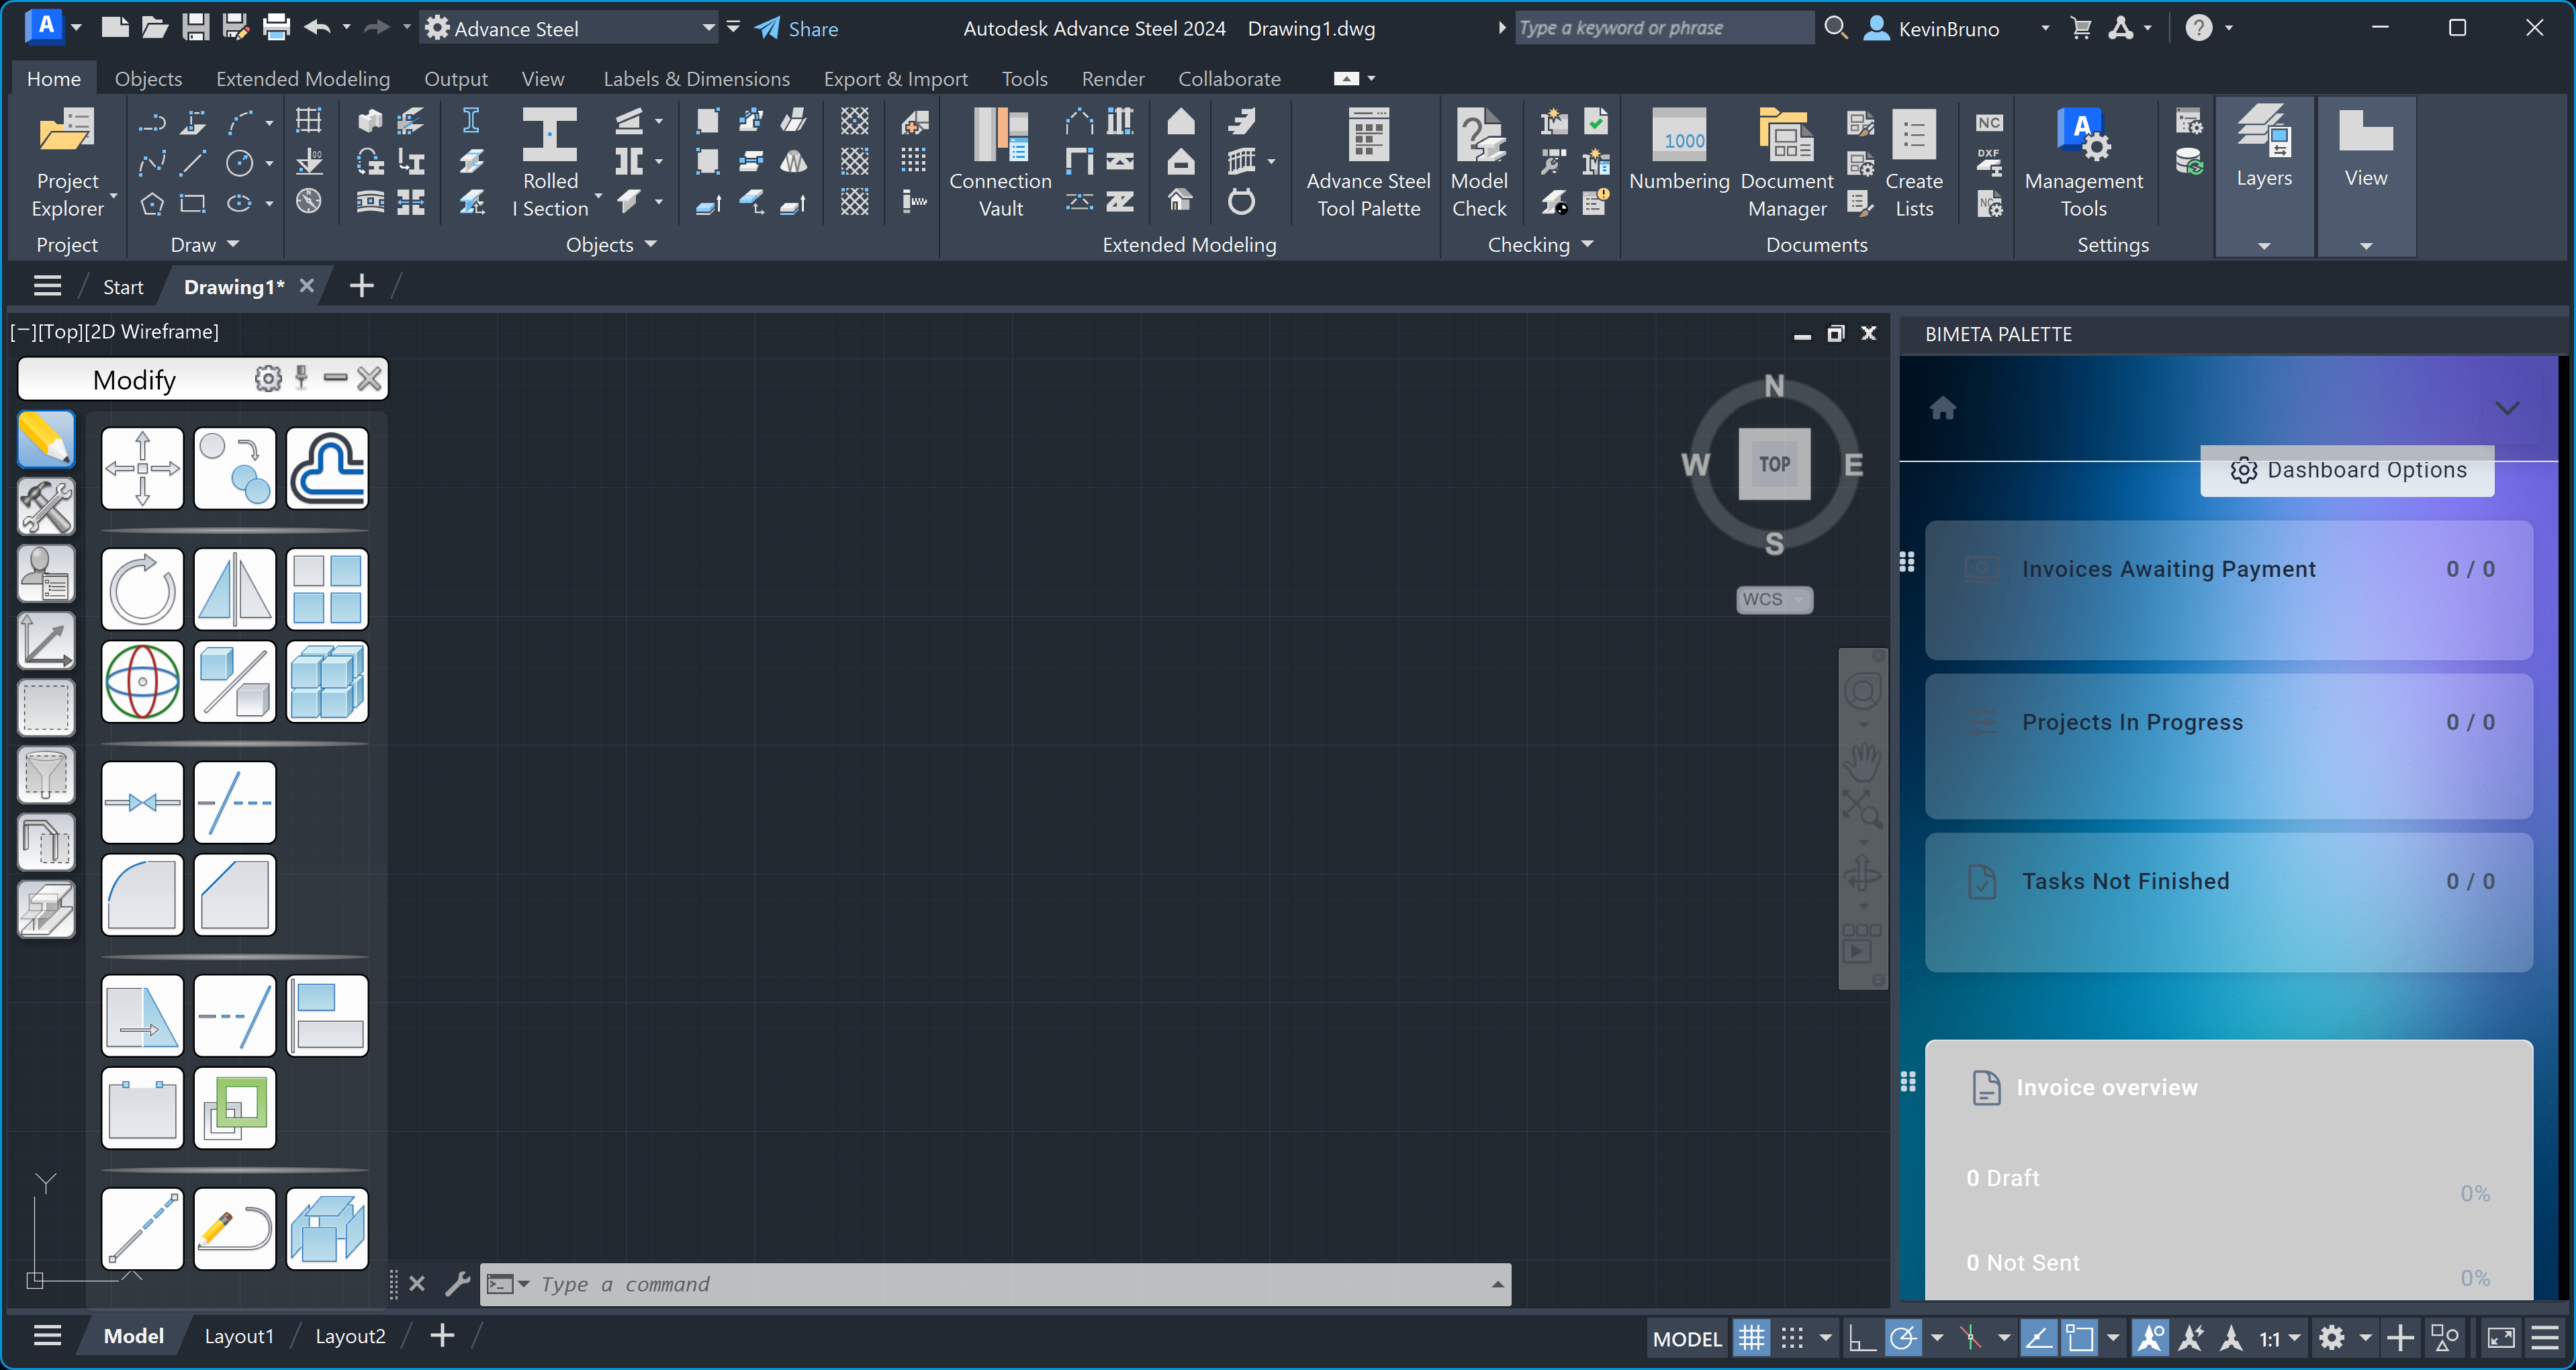Toggle ortho mode in status bar

[x=1861, y=1337]
